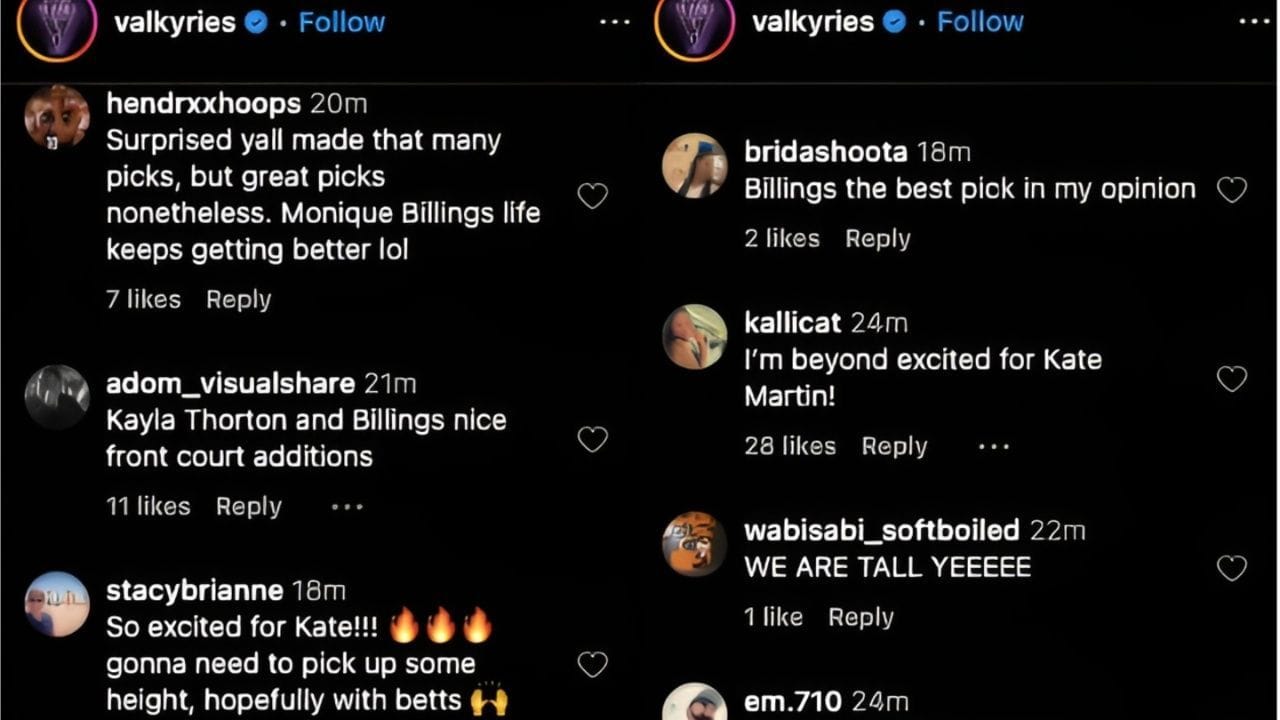Image resolution: width=1280 pixels, height=720 pixels.
Task: Follow valkyries on the left post
Action: [x=342, y=22]
